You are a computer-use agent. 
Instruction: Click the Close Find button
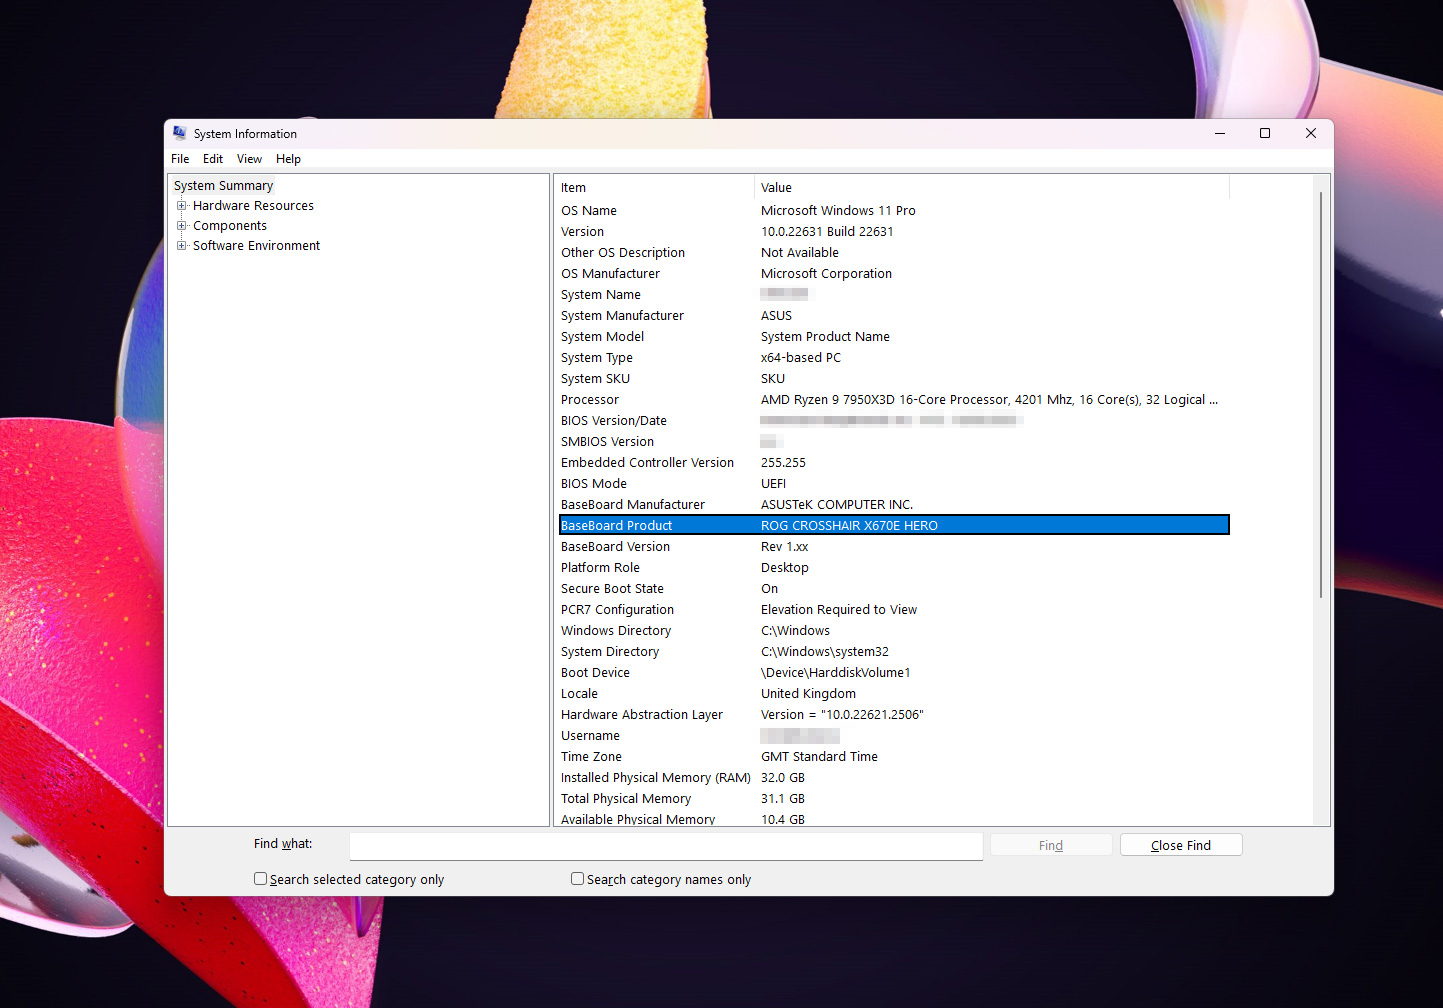pyautogui.click(x=1181, y=845)
